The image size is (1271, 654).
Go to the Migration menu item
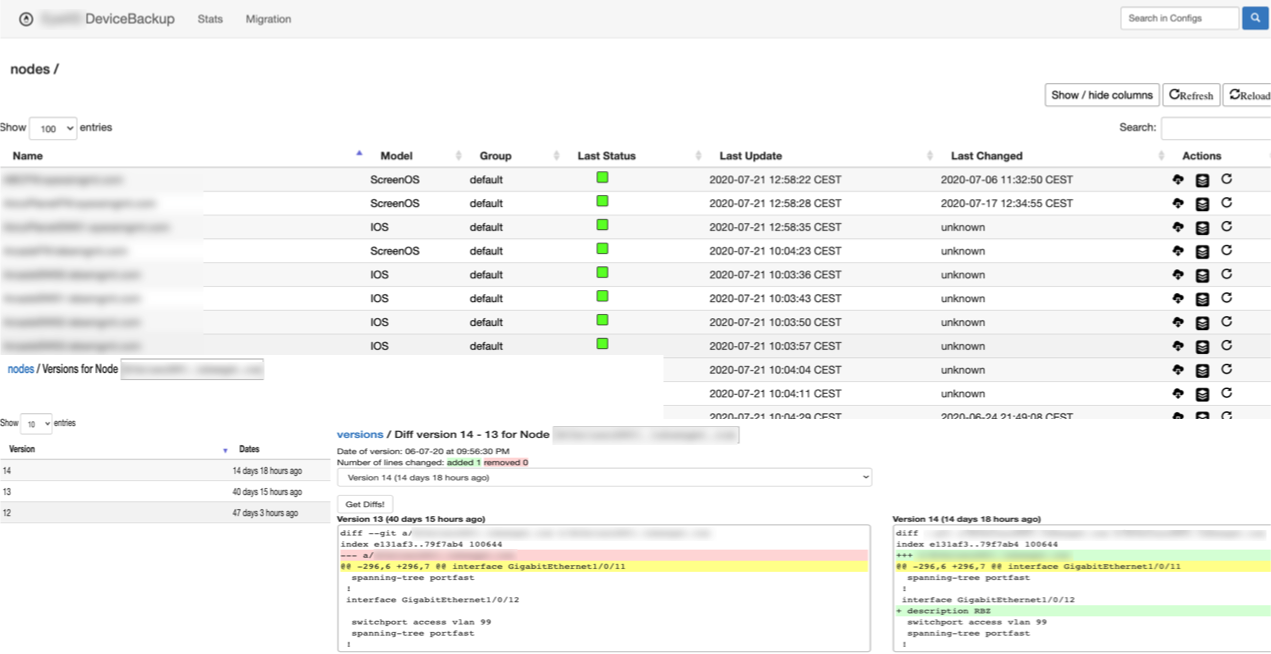click(268, 19)
